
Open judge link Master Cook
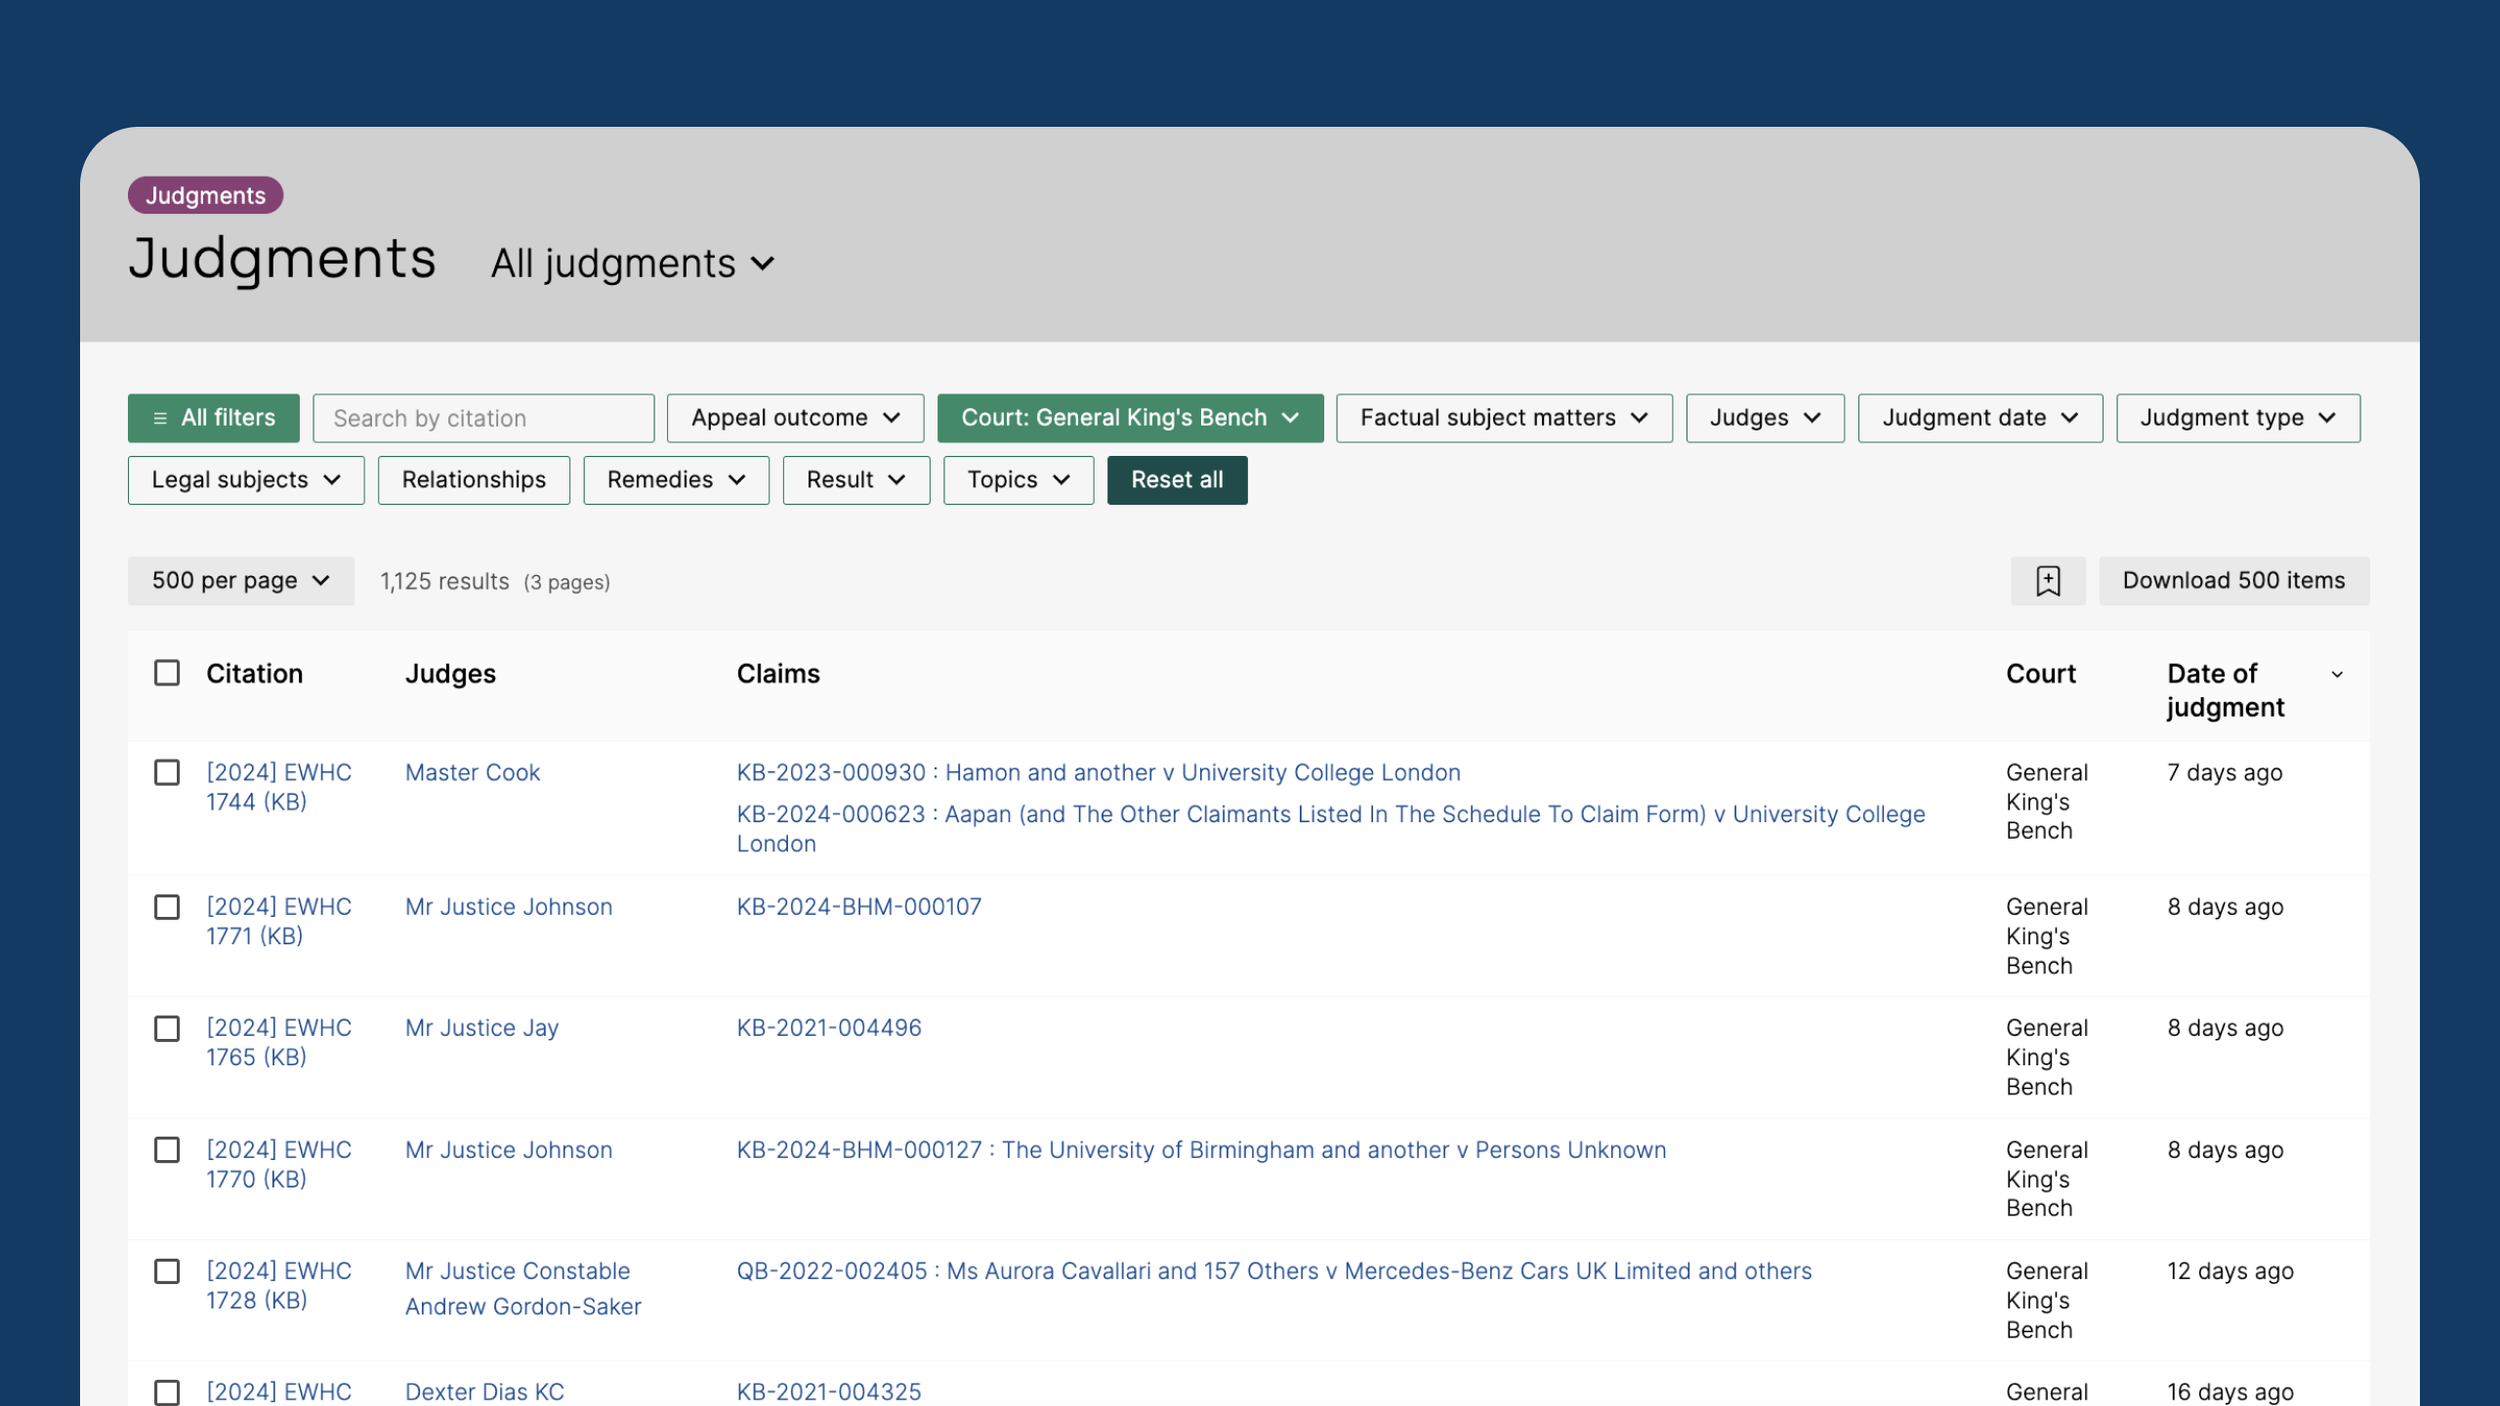pos(472,773)
